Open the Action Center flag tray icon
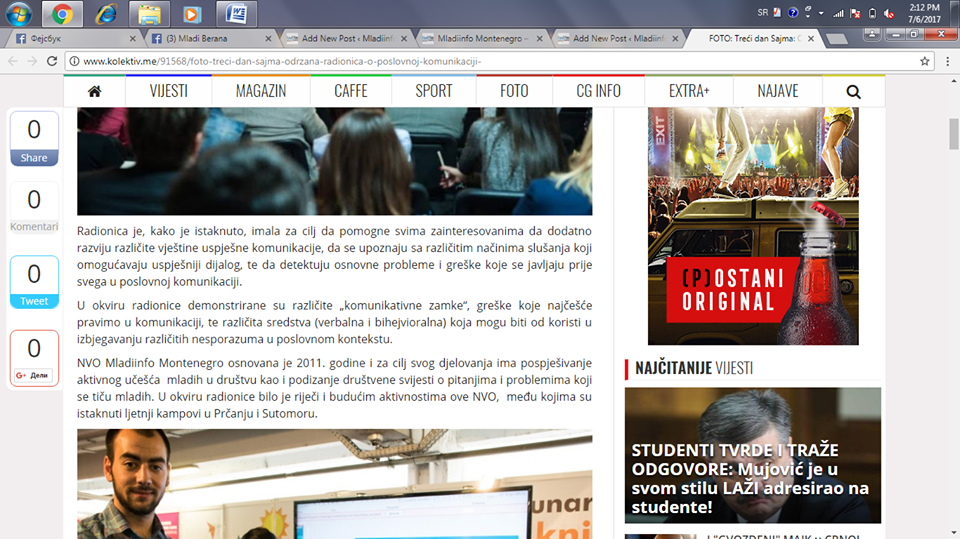960x539 pixels. click(x=855, y=13)
